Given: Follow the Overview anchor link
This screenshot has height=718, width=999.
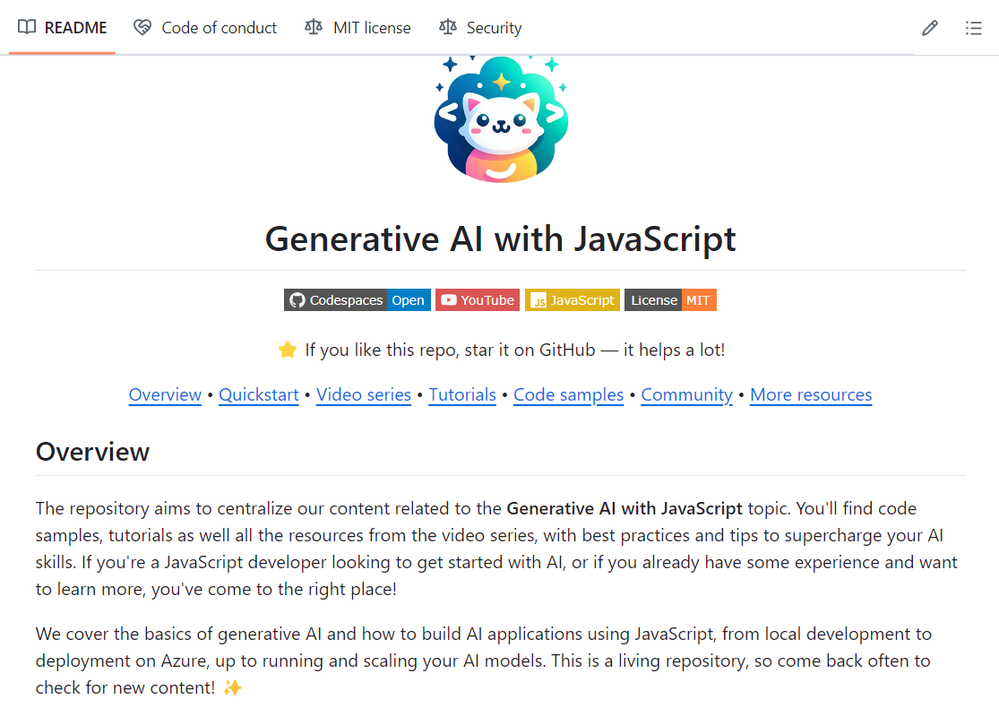Looking at the screenshot, I should (165, 395).
